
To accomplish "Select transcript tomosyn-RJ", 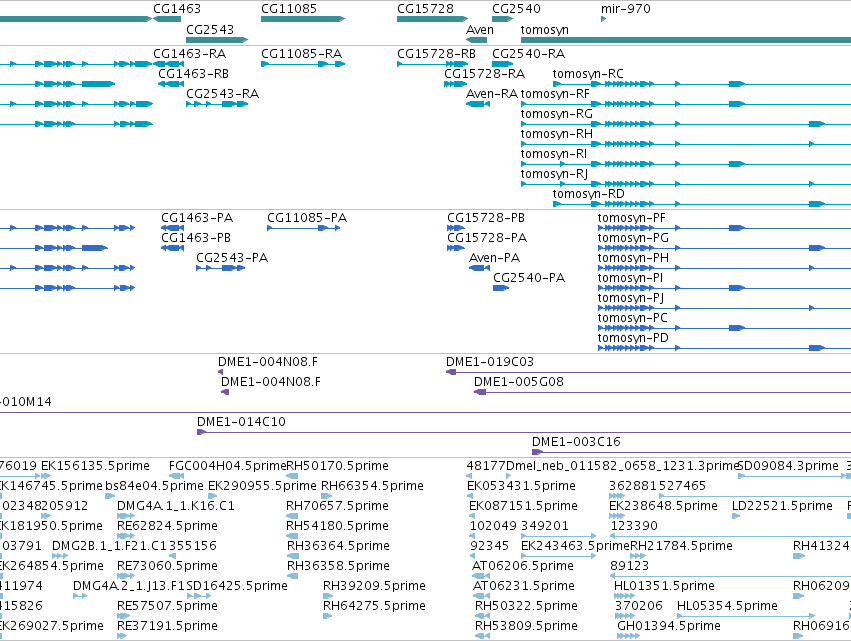I will (554, 175).
